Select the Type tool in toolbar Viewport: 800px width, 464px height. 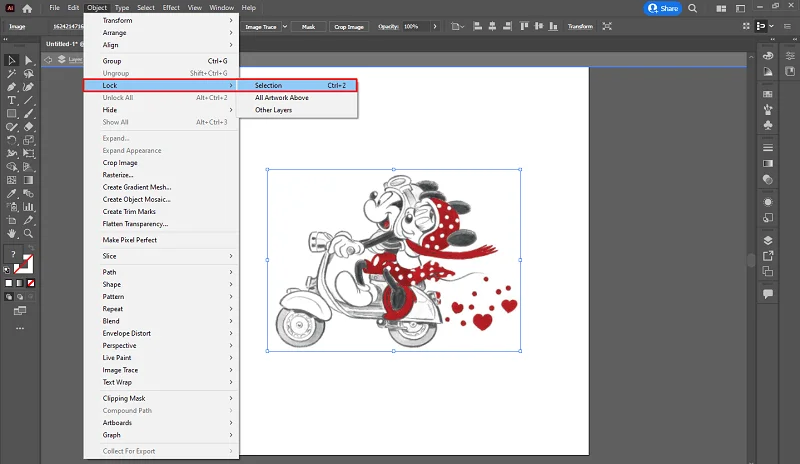11,100
